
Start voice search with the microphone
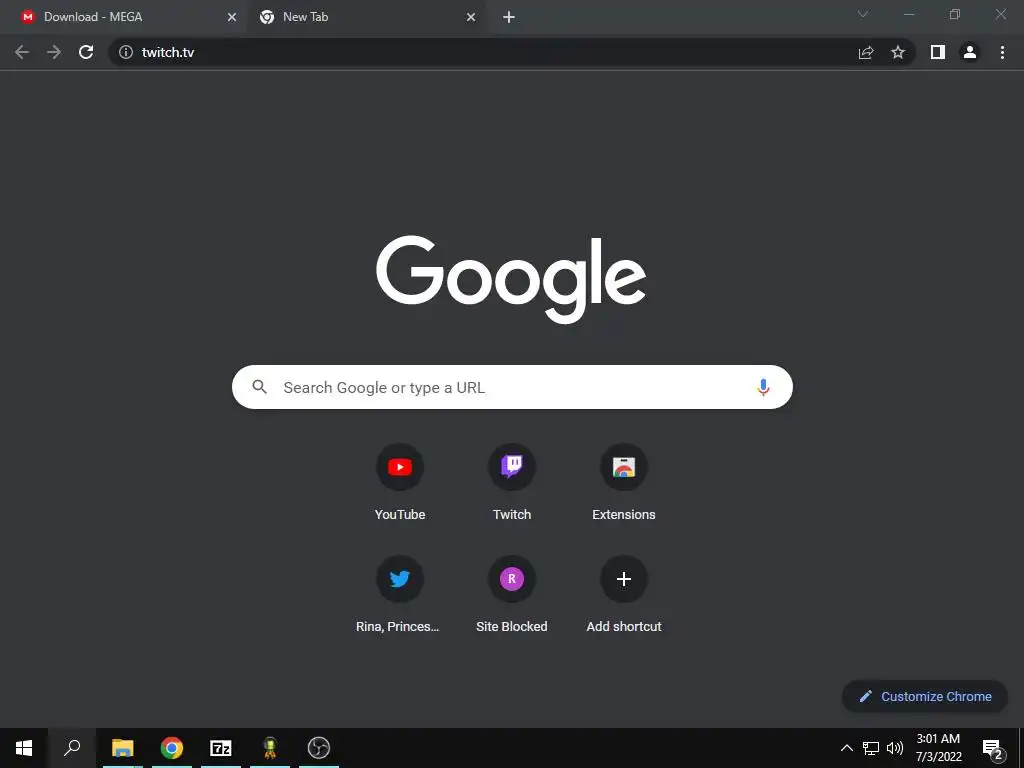763,387
